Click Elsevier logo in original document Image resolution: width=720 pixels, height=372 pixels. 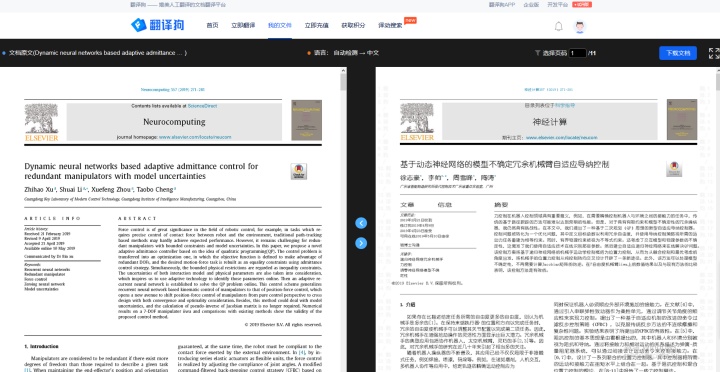41,122
